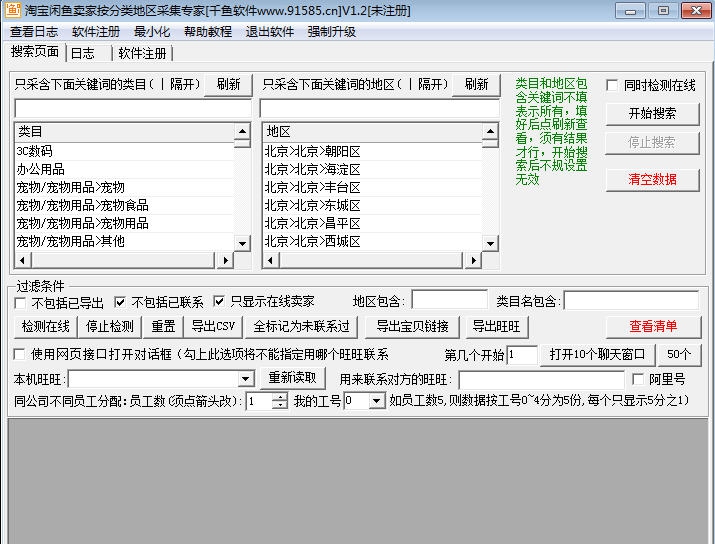The height and width of the screenshot is (544, 715).
Task: Click the 开始搜索 button
Action: click(x=652, y=114)
